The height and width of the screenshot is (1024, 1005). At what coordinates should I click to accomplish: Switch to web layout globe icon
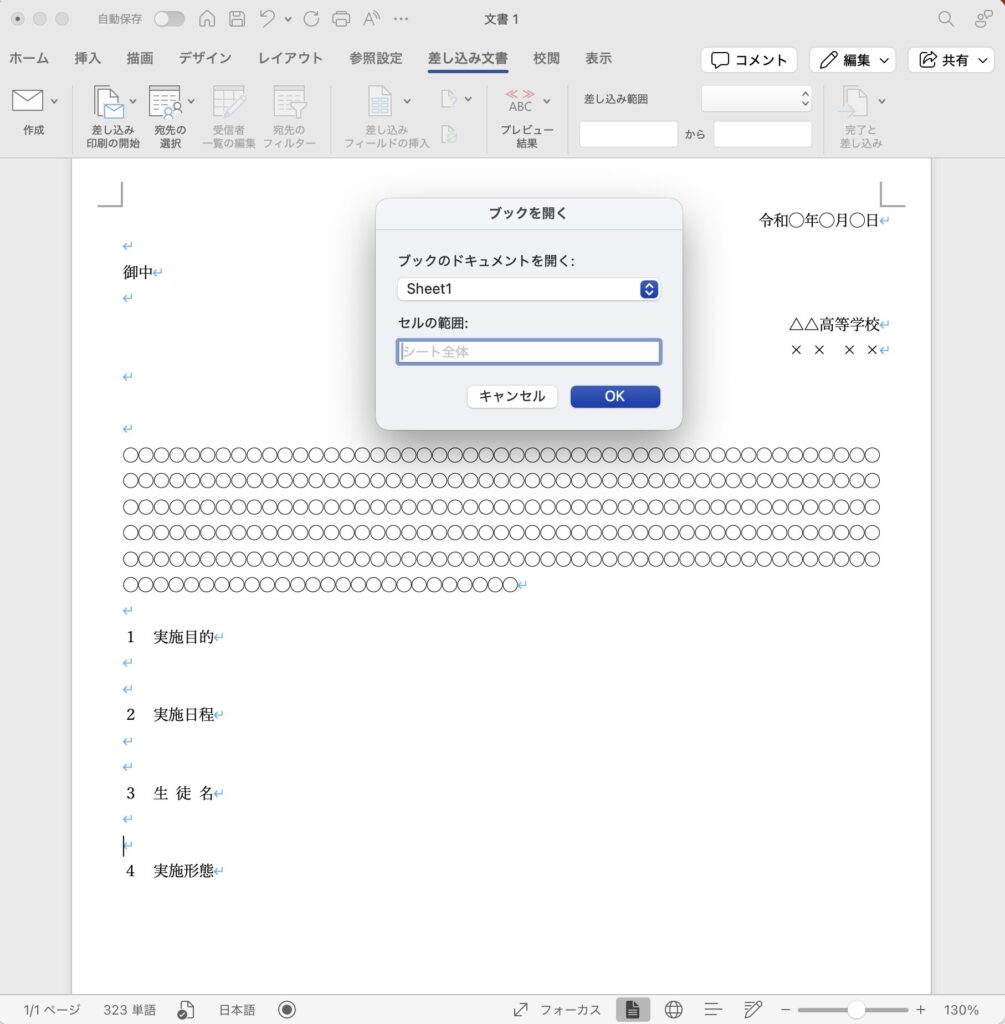click(674, 1009)
